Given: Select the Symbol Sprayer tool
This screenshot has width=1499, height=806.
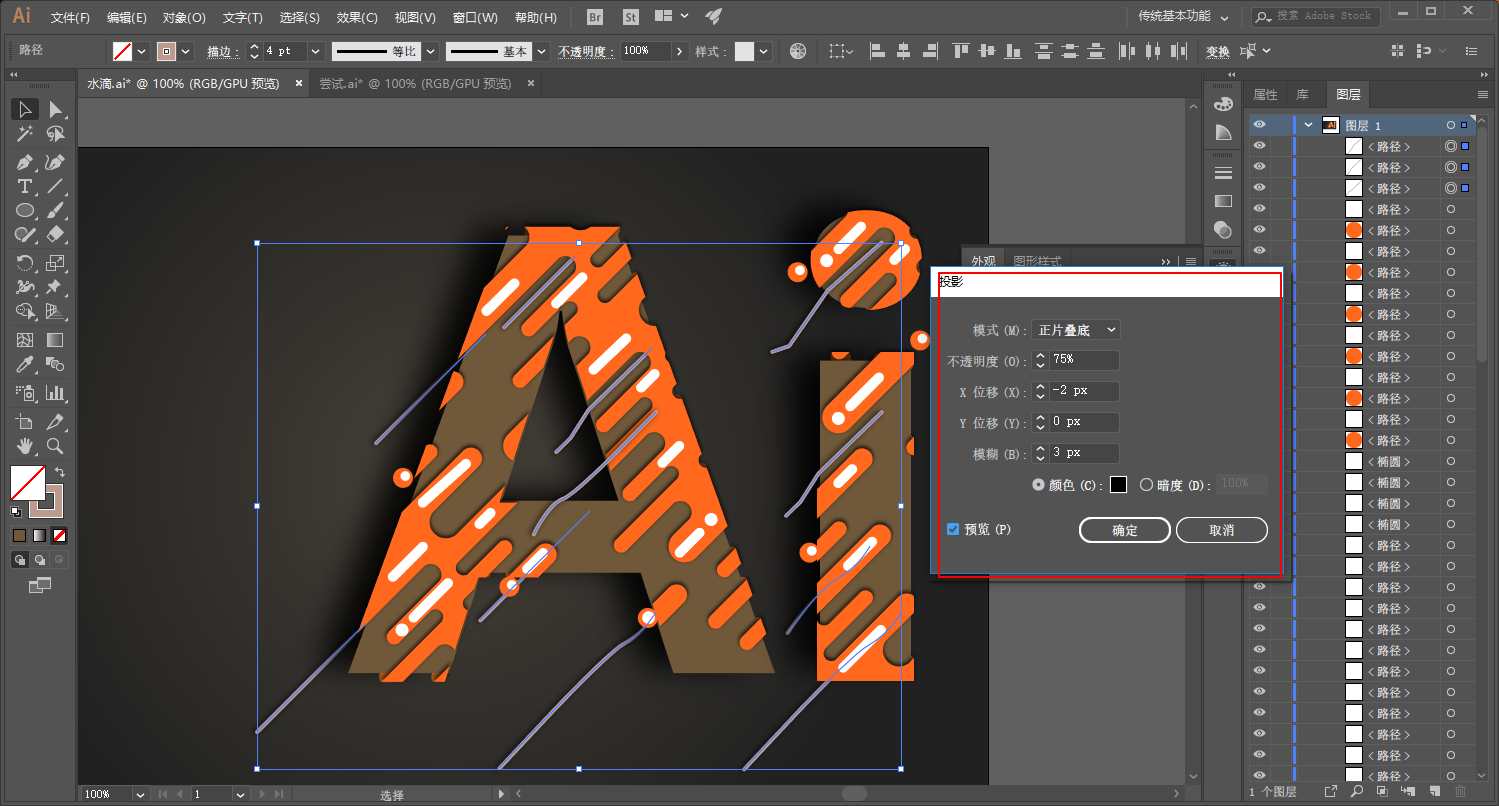Looking at the screenshot, I should (25, 393).
